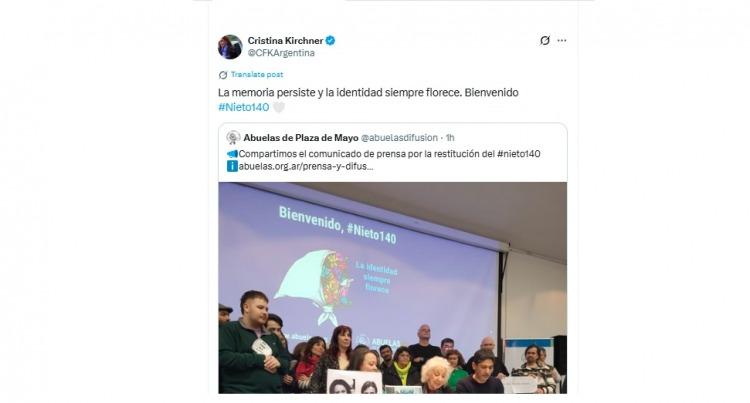750x403 pixels.
Task: Click the megaphone emoji in quoted post
Action: tap(232, 154)
